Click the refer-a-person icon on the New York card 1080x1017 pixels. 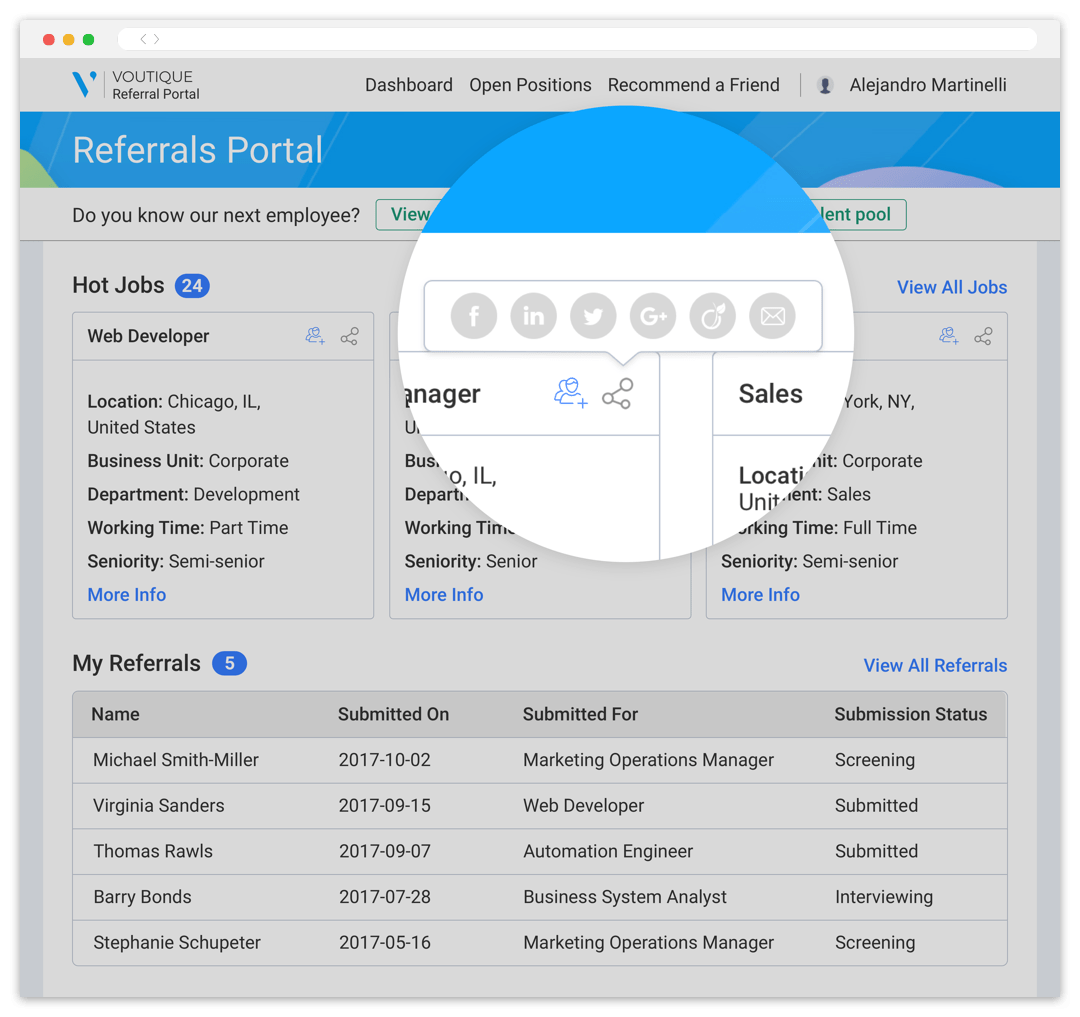949,336
